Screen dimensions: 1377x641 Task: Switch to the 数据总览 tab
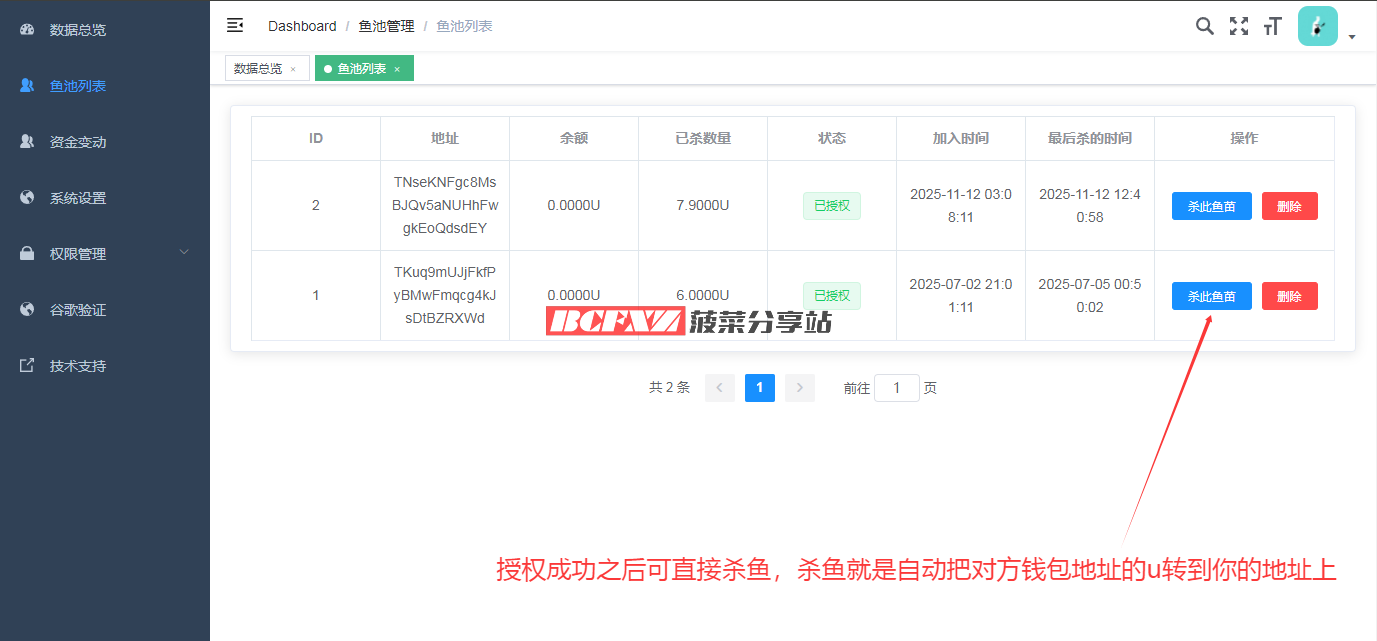coord(258,69)
